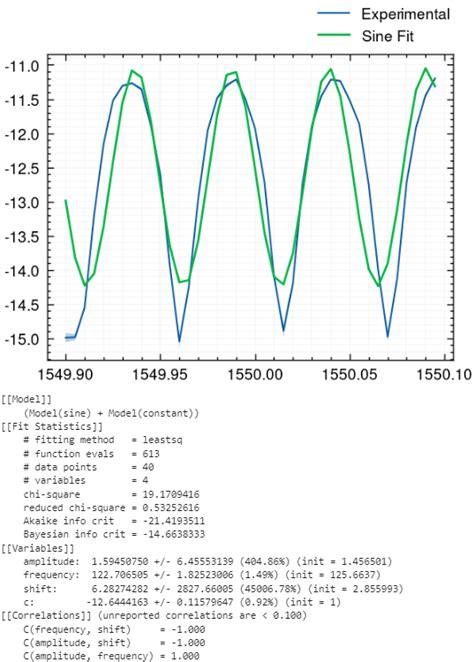Click the 1550.00 x-axis tick label

click(255, 374)
